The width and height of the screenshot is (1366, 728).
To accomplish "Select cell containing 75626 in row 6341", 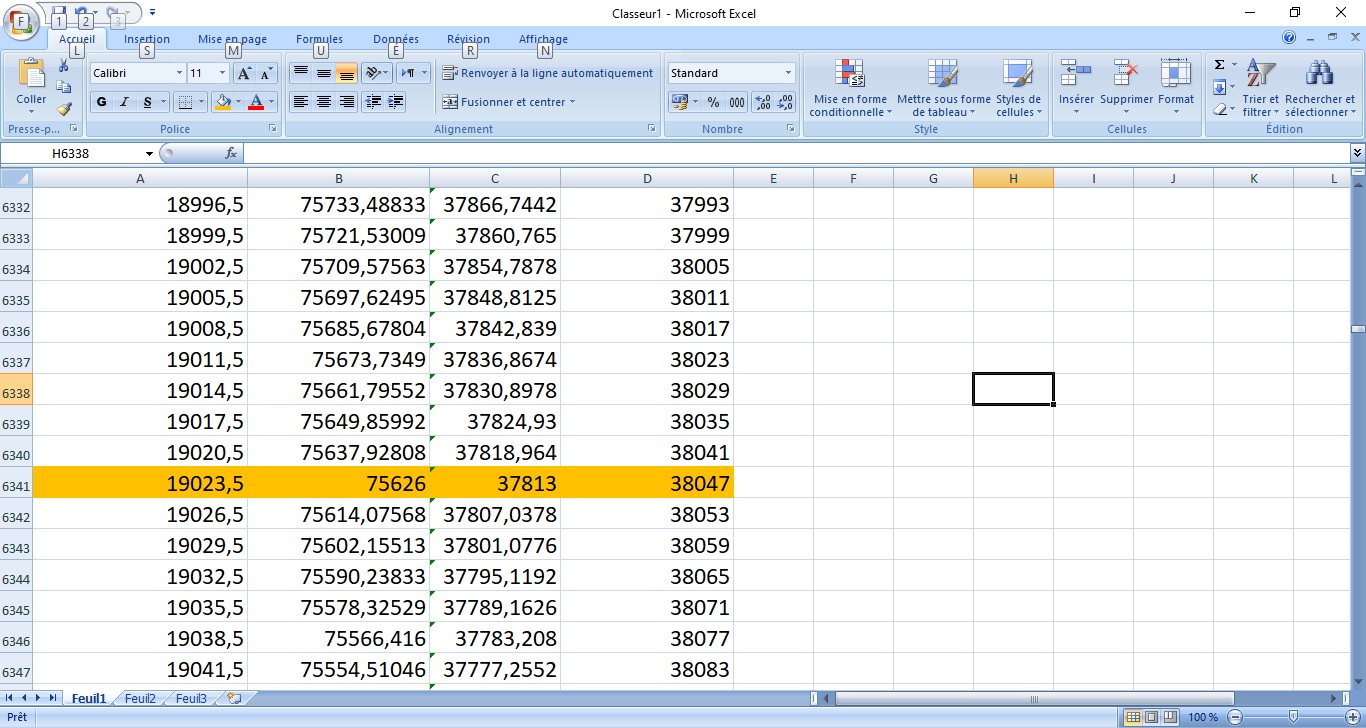I will click(338, 484).
